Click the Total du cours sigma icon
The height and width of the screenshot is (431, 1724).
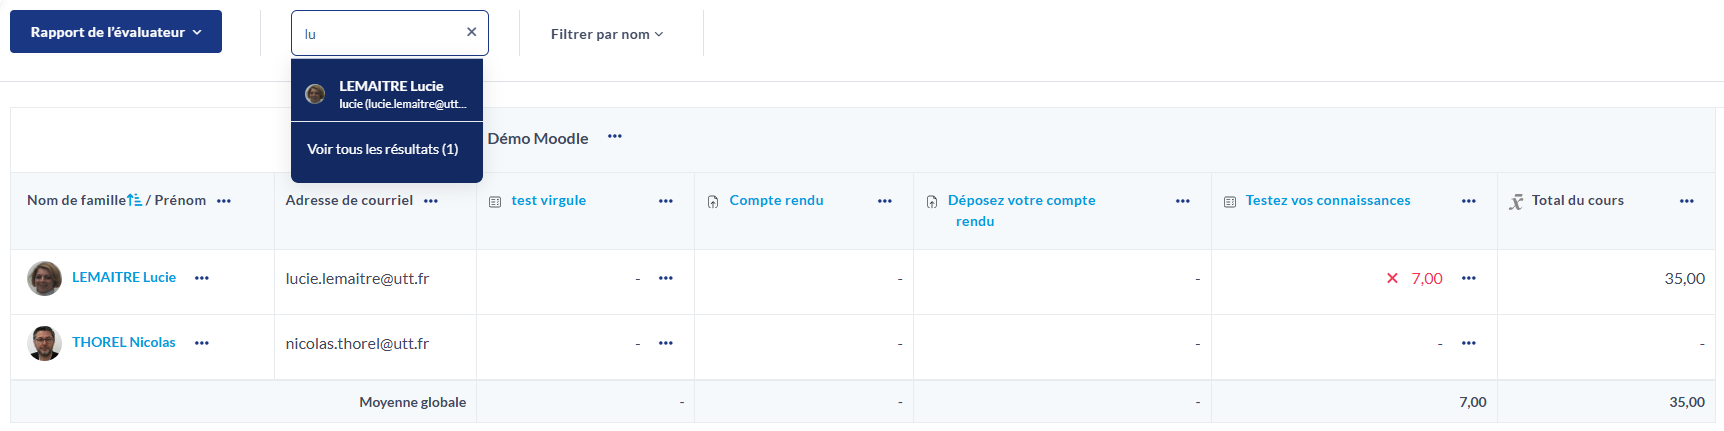[1516, 202]
